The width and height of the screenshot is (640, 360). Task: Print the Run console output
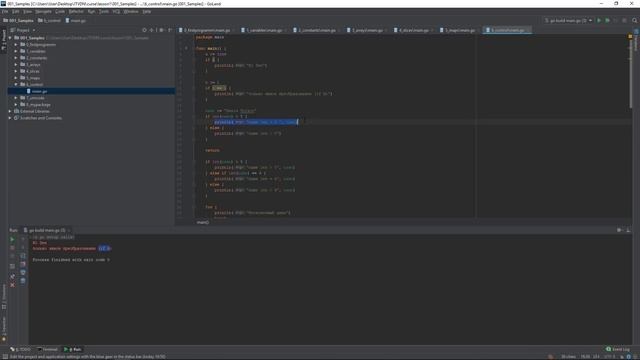[23, 272]
